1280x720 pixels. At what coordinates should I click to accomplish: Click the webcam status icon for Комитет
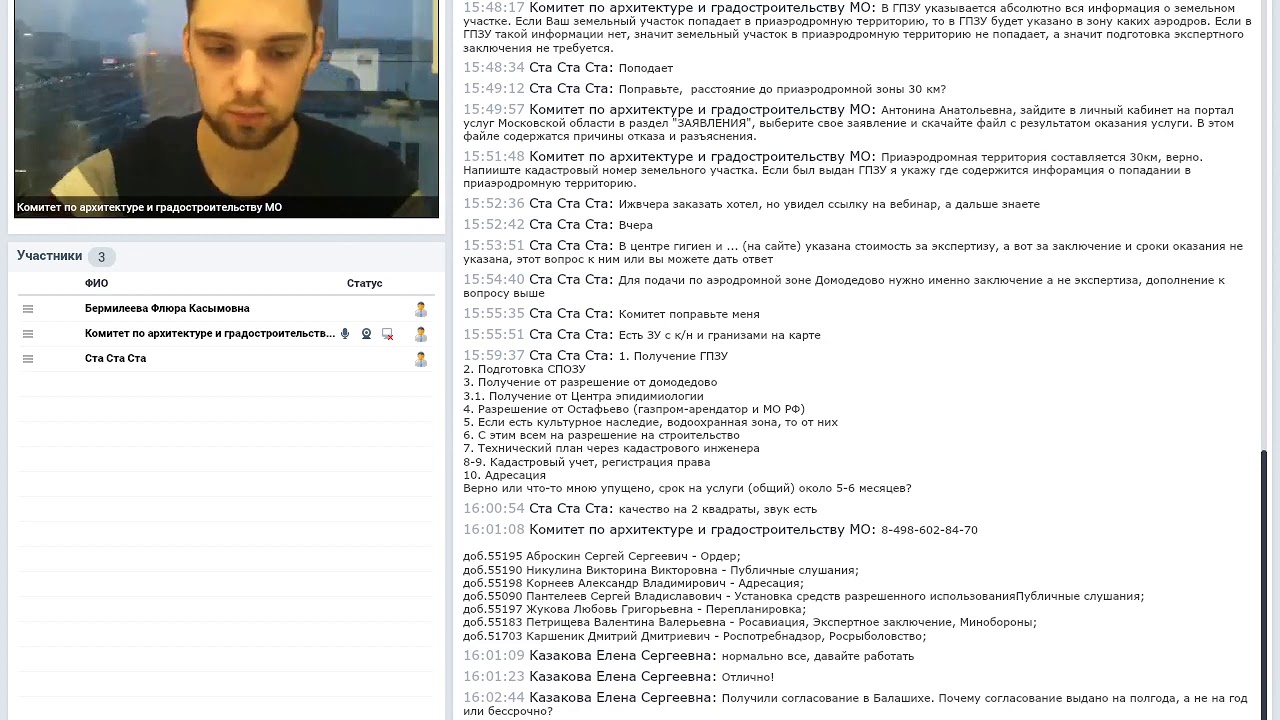[367, 334]
